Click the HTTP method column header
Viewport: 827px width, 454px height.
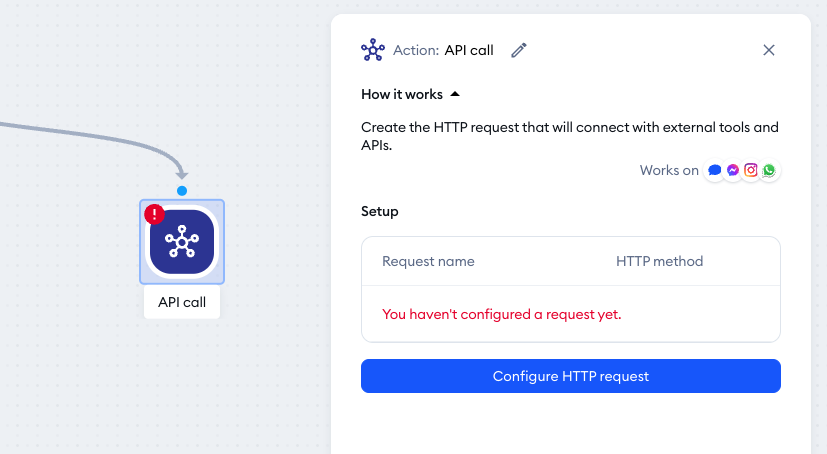click(659, 262)
